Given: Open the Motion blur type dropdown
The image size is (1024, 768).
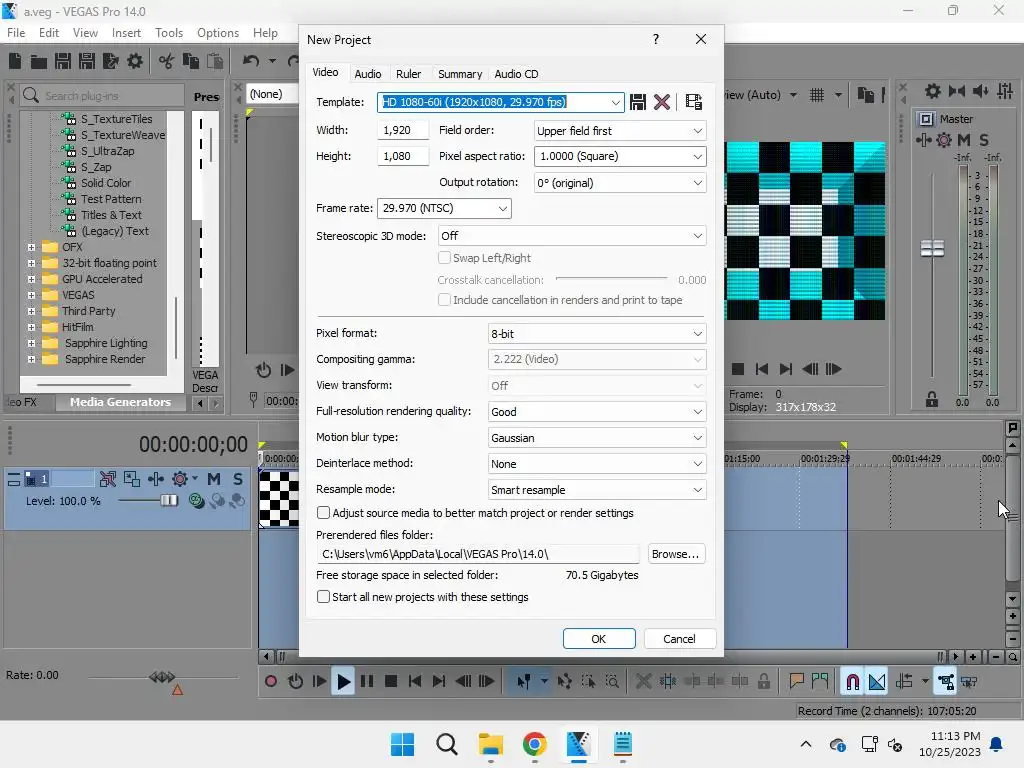Looking at the screenshot, I should click(597, 438).
